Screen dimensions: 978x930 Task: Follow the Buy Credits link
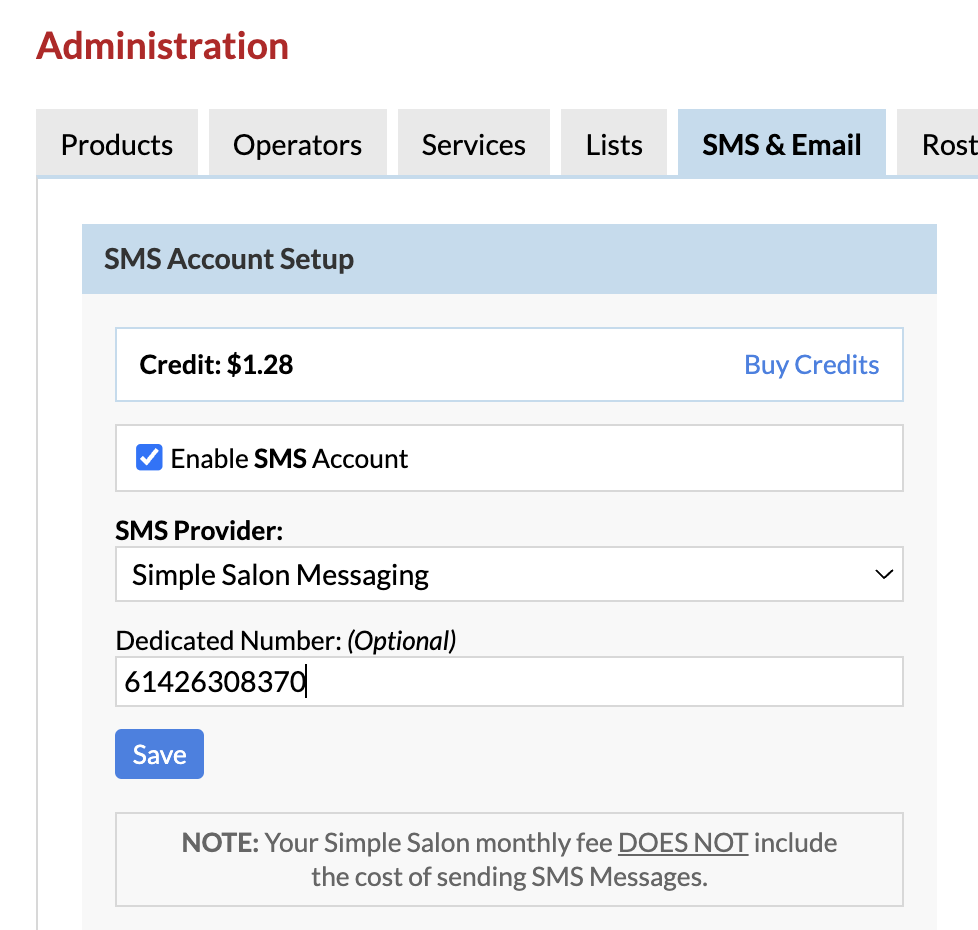click(x=811, y=365)
